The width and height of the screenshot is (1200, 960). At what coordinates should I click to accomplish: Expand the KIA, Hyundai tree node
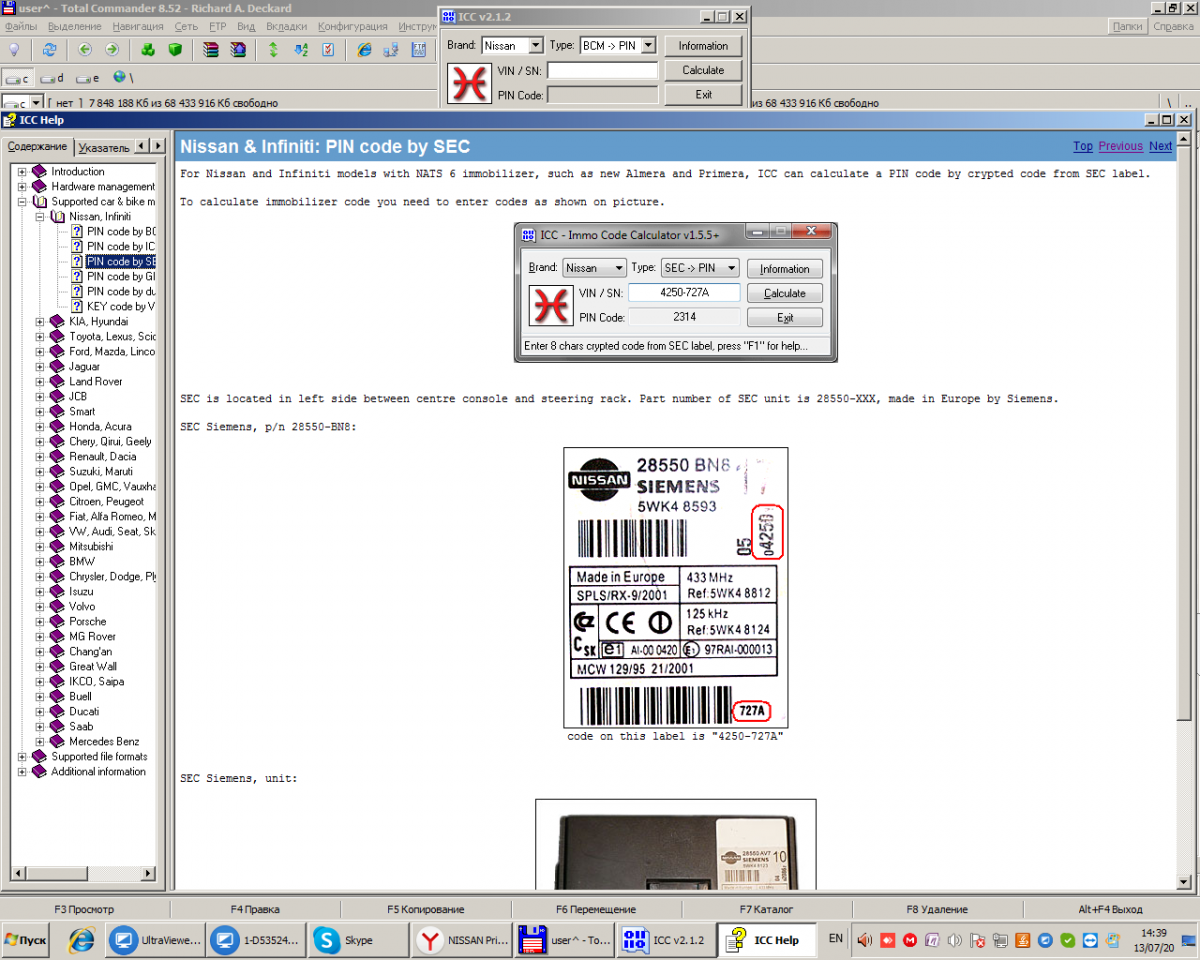pyautogui.click(x=40, y=322)
